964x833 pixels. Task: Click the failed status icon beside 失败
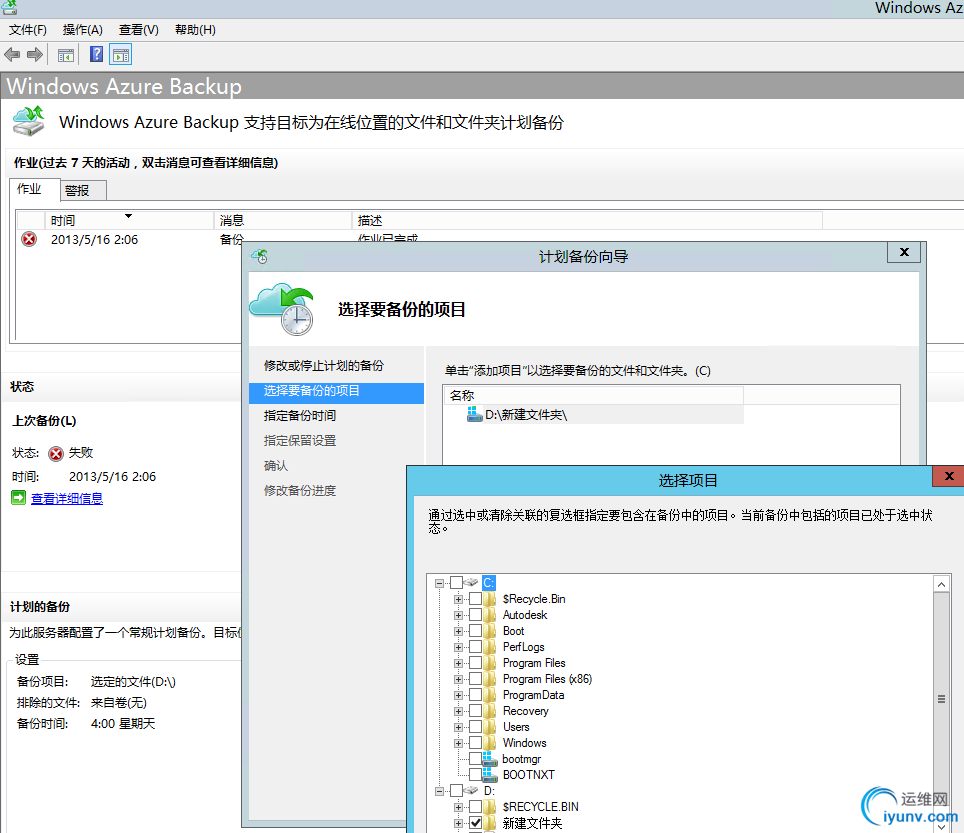point(56,454)
